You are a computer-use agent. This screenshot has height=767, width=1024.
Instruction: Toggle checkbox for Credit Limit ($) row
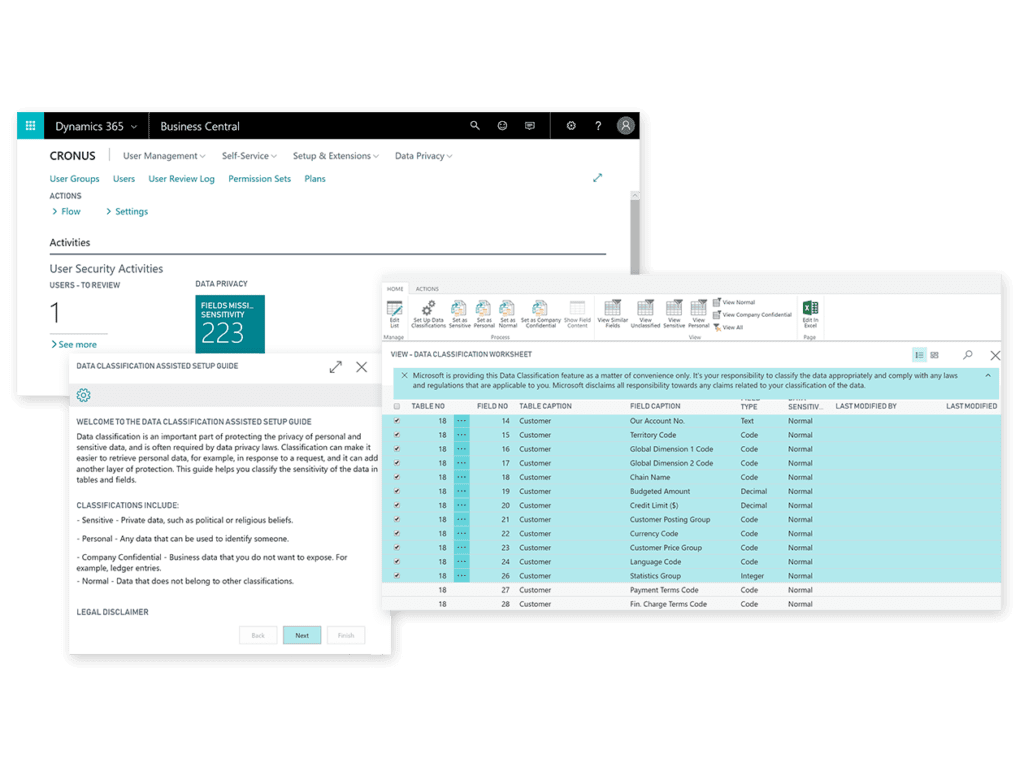coord(396,506)
